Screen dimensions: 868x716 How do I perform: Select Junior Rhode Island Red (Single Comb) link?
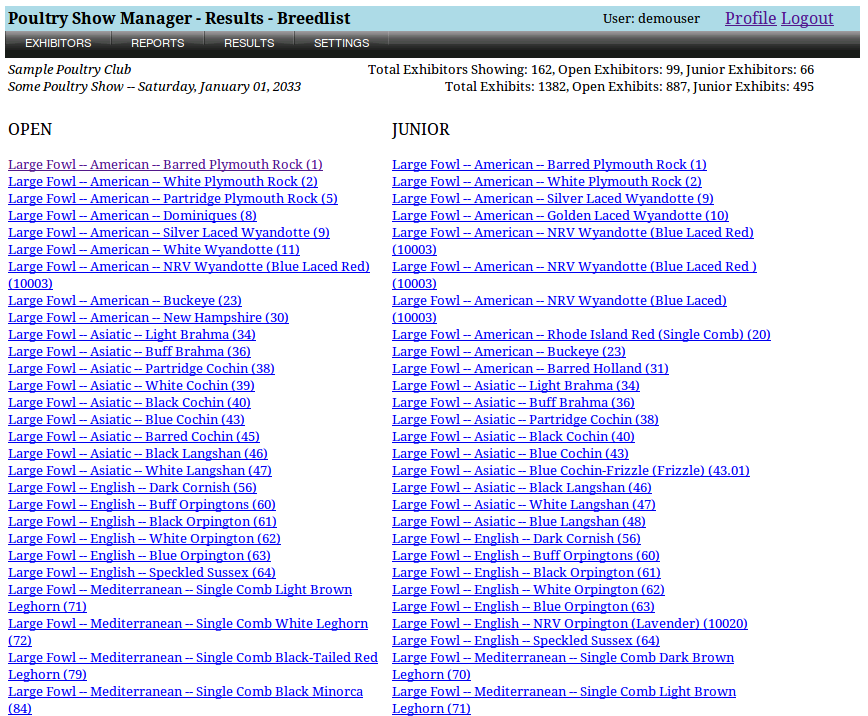coord(581,335)
